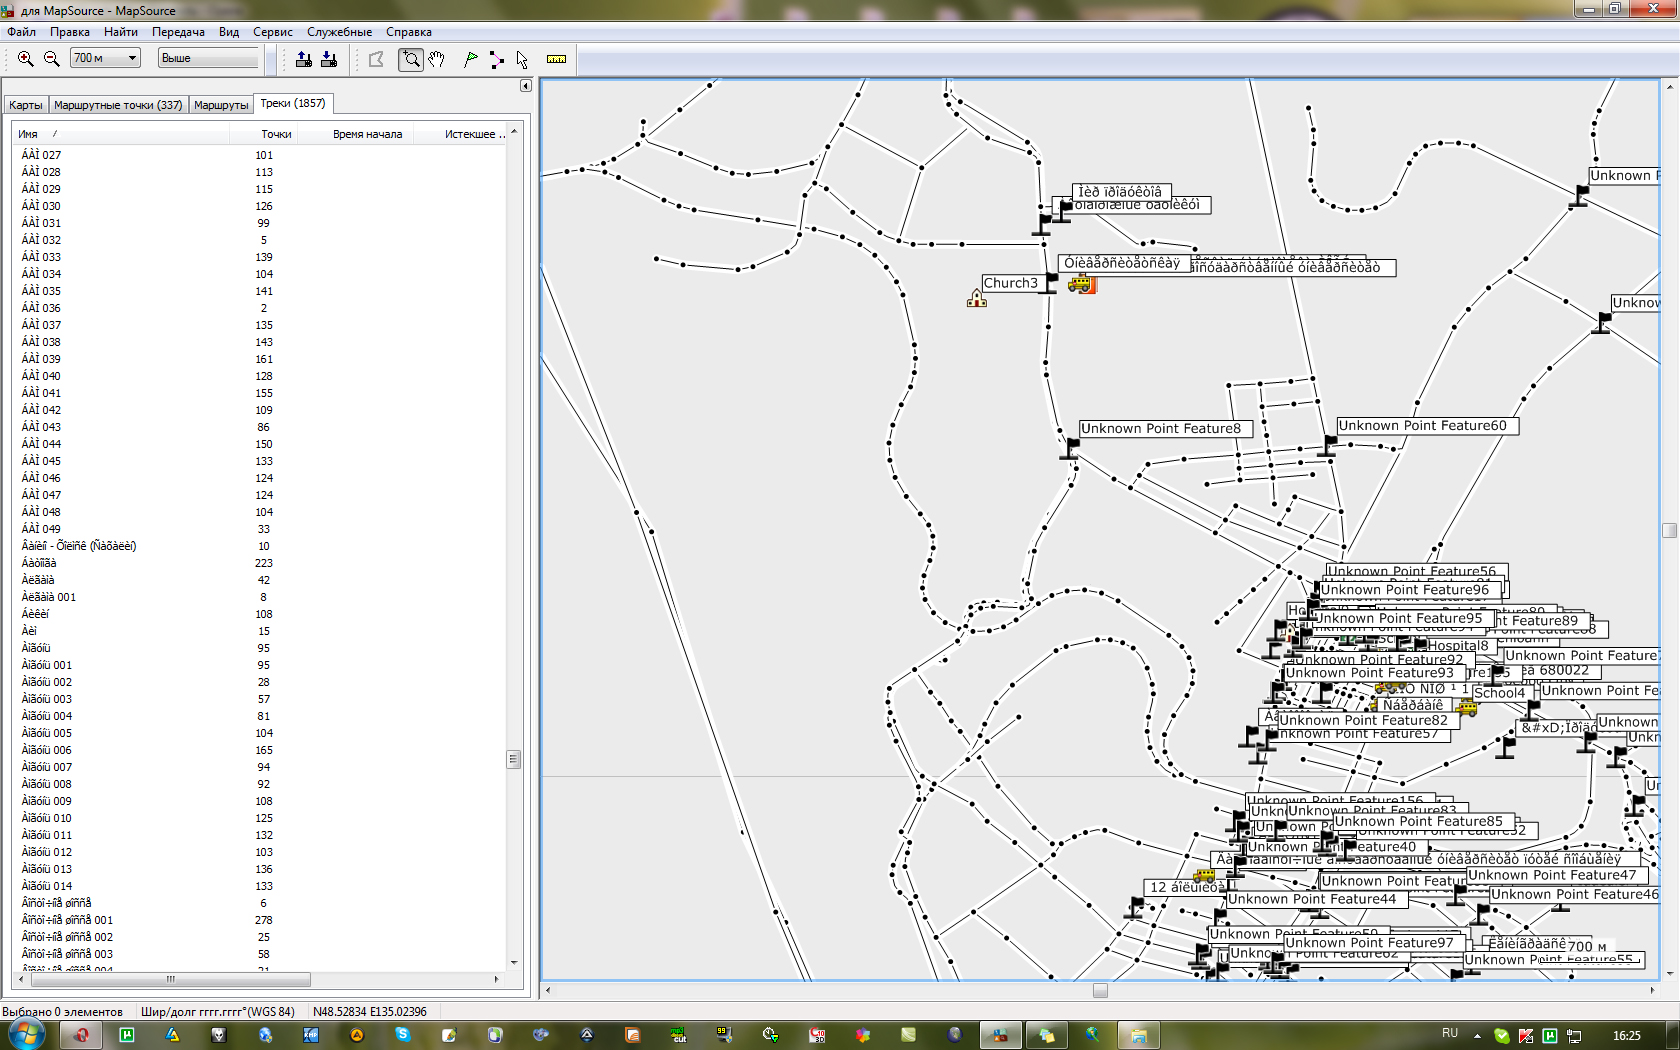Image resolution: width=1680 pixels, height=1050 pixels.
Task: Open the Выше detail level dropdown
Action: click(208, 58)
